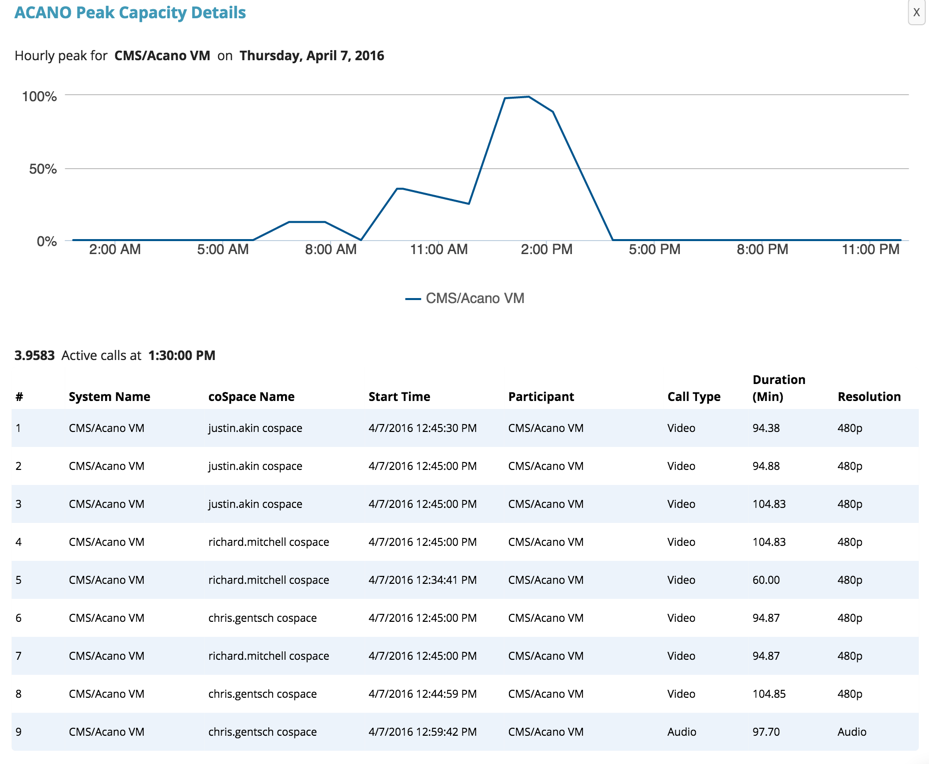Click the 480p resolution in row 8
The image size is (929, 764).
(850, 694)
